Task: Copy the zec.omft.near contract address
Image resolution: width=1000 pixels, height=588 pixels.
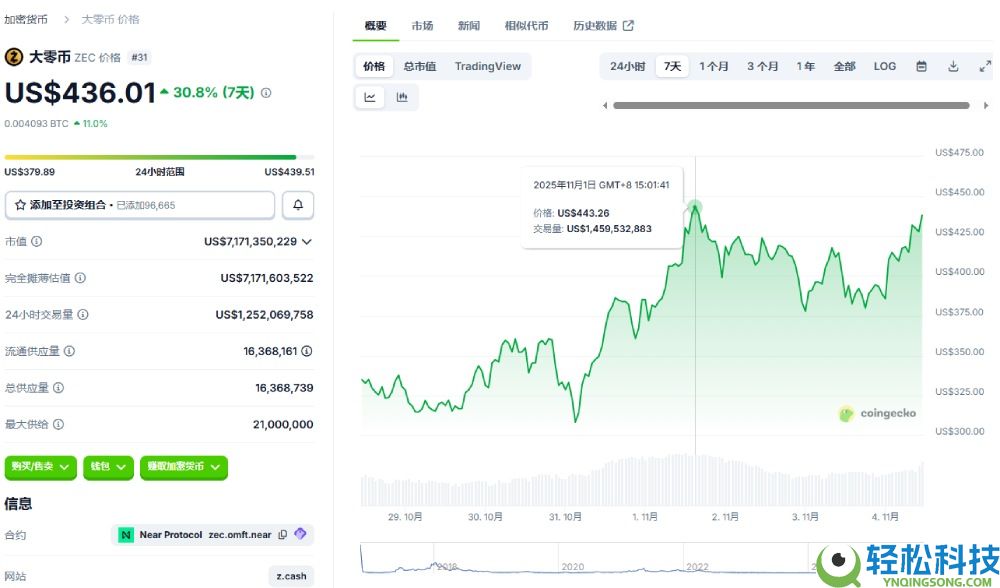Action: click(283, 534)
